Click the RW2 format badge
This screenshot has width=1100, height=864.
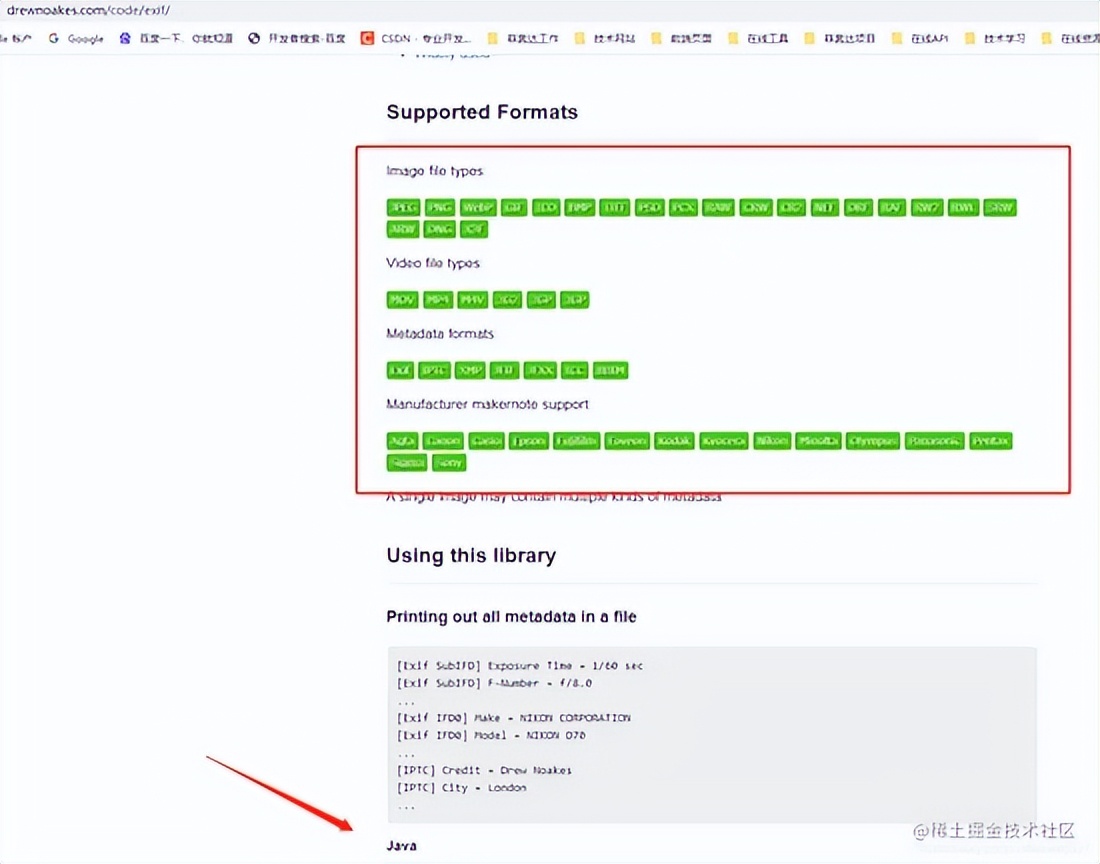pos(927,208)
